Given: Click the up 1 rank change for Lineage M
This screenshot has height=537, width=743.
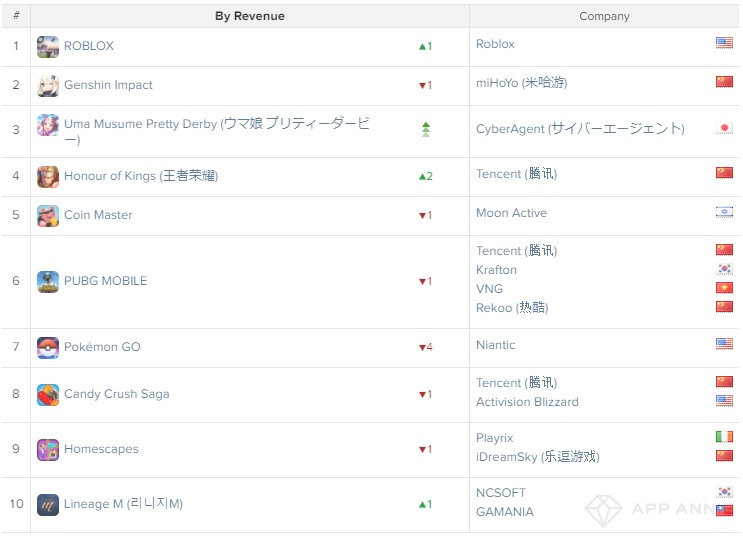Looking at the screenshot, I should 426,505.
